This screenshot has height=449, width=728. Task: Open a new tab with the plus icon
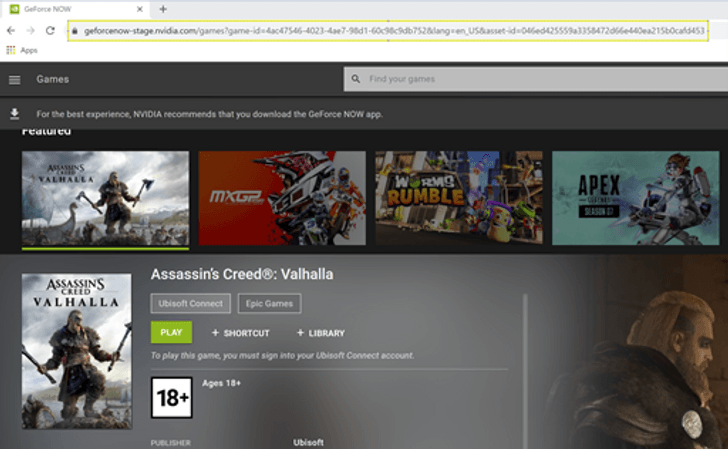[163, 9]
